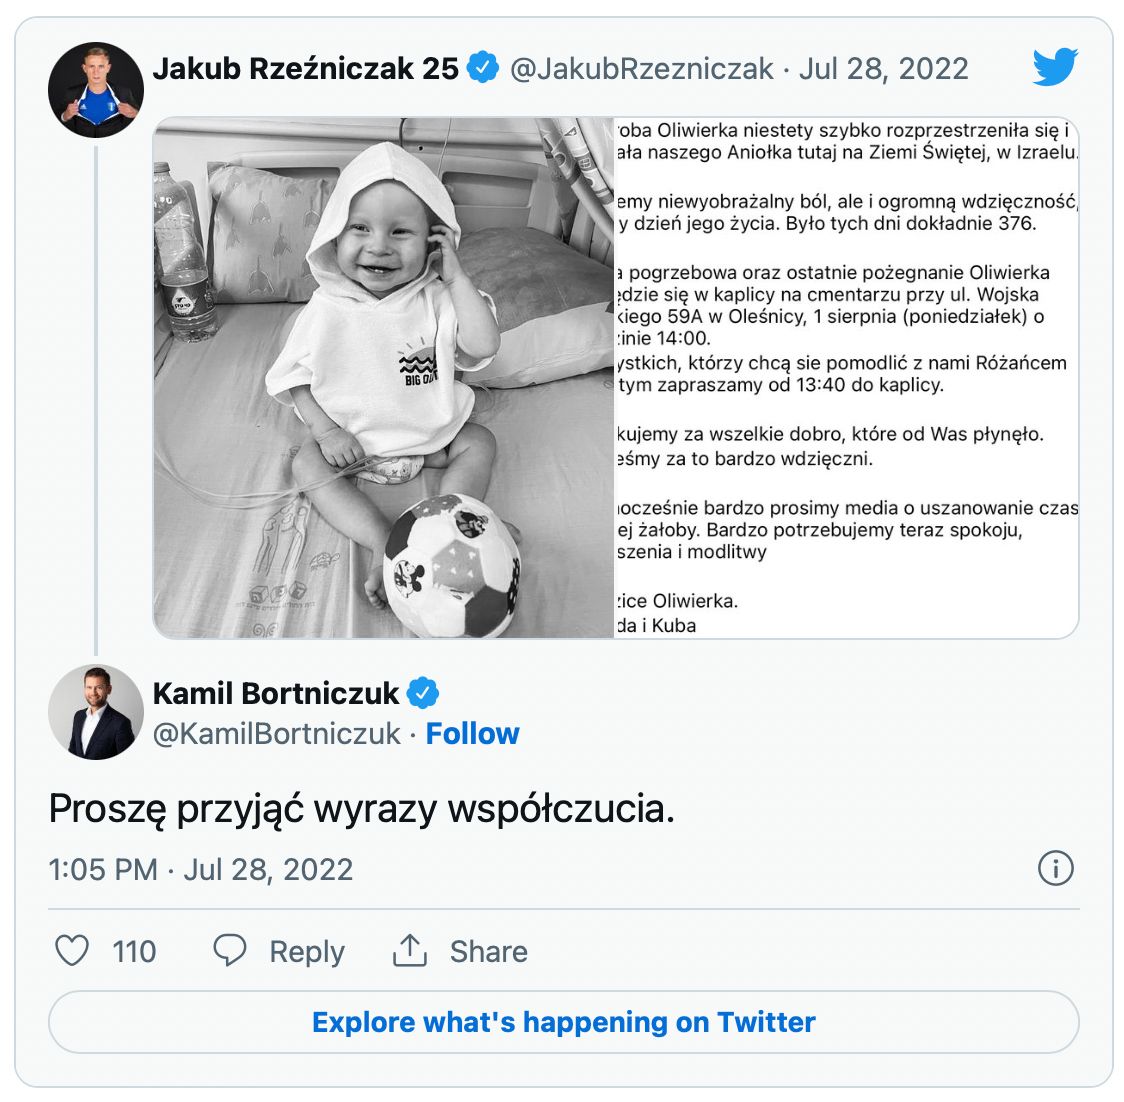Open the @JakubRzezniczak handle link
The width and height of the screenshot is (1124, 1102).
641,68
